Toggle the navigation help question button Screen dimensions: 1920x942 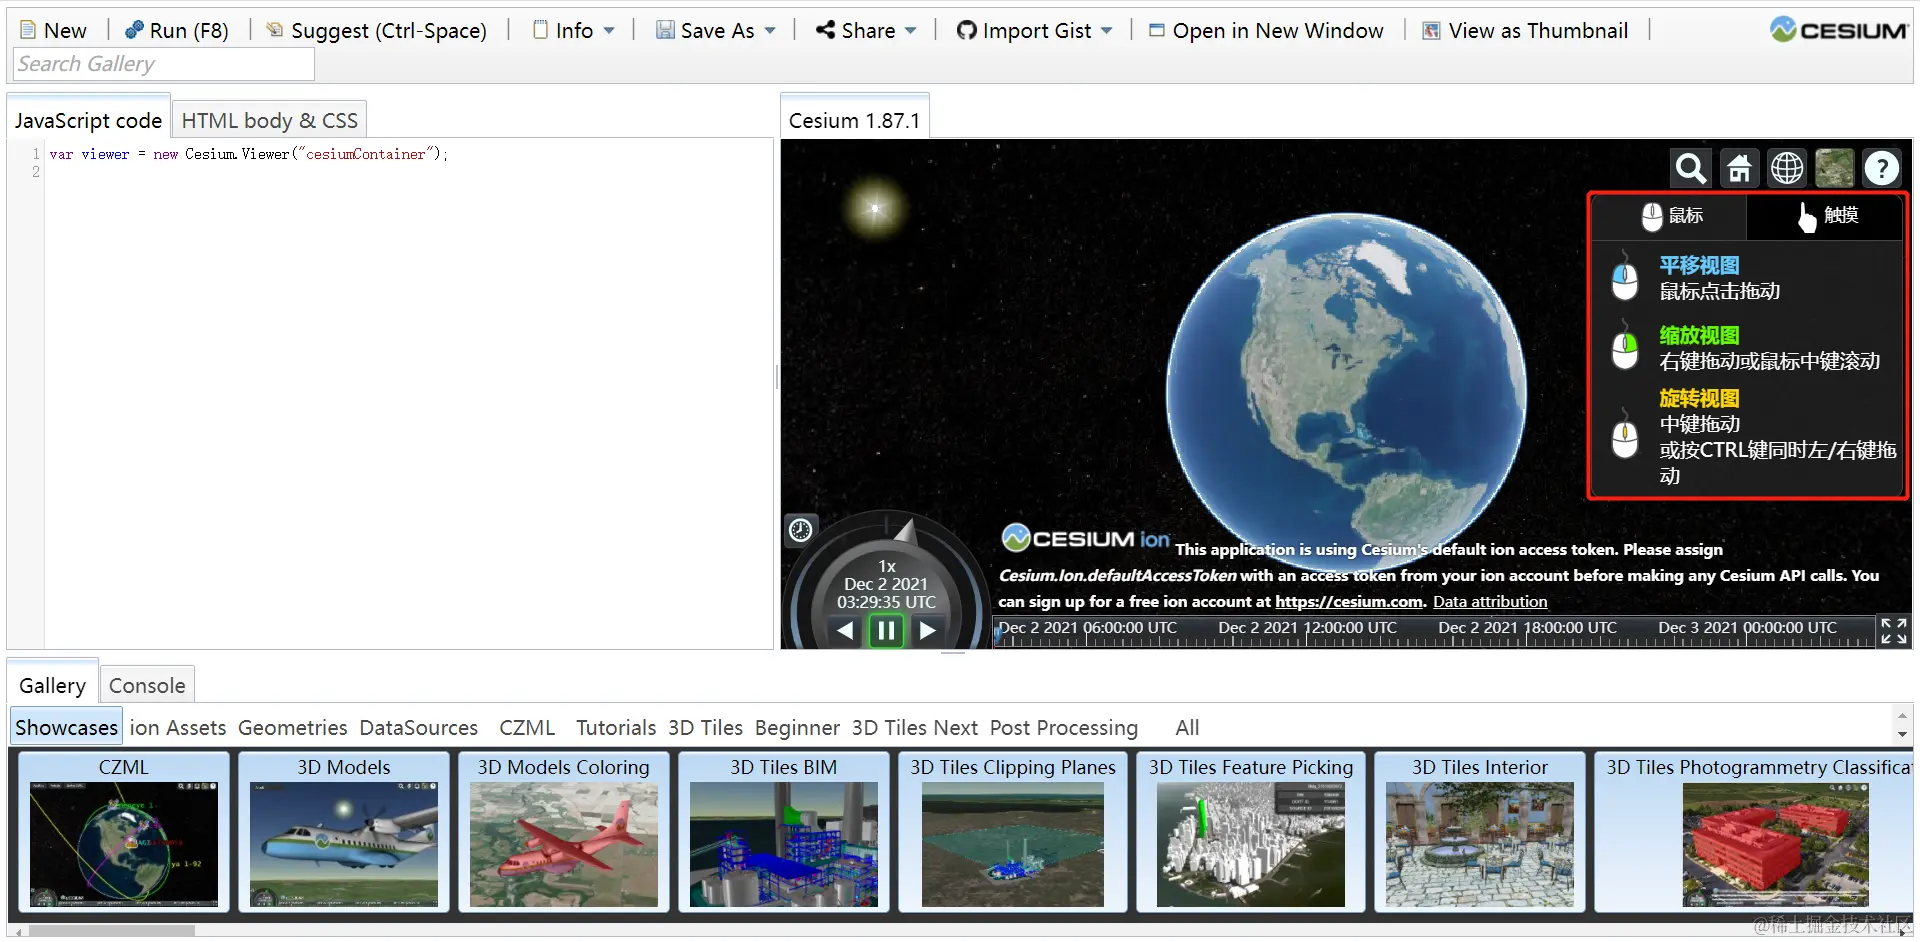(x=1881, y=168)
